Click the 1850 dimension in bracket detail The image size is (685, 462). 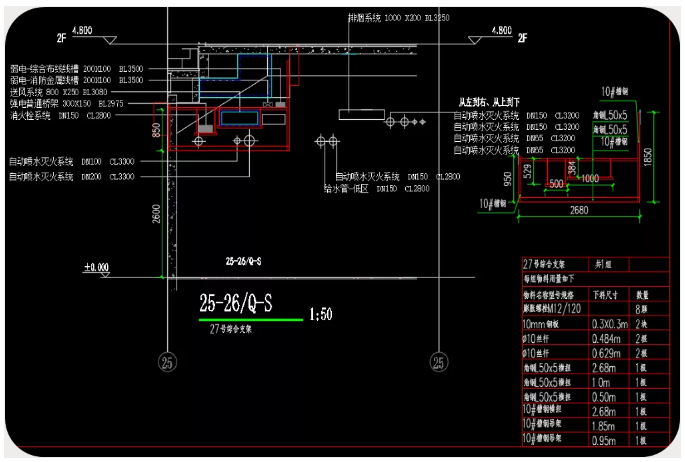click(647, 157)
